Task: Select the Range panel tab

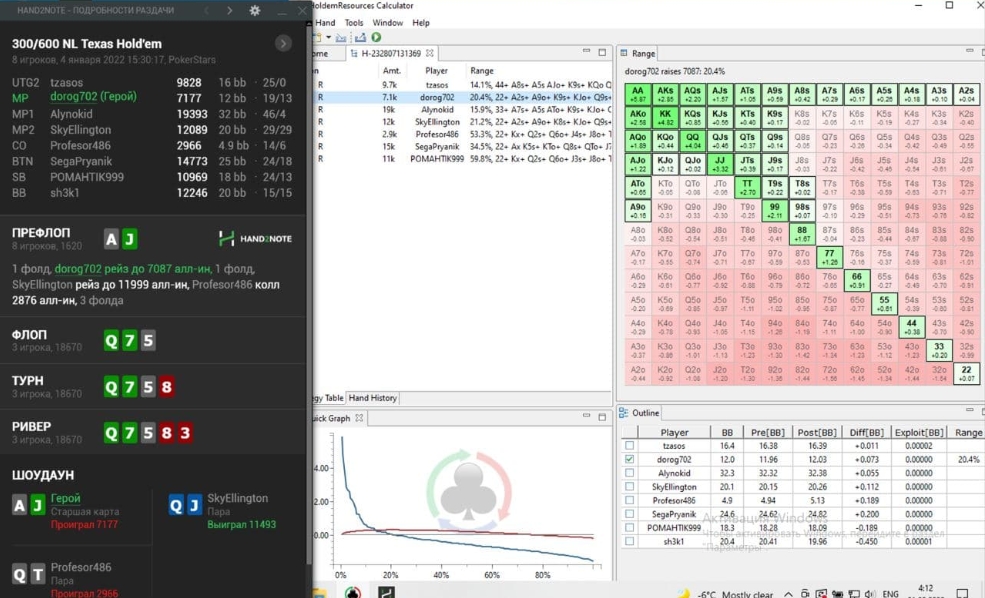Action: (638, 53)
